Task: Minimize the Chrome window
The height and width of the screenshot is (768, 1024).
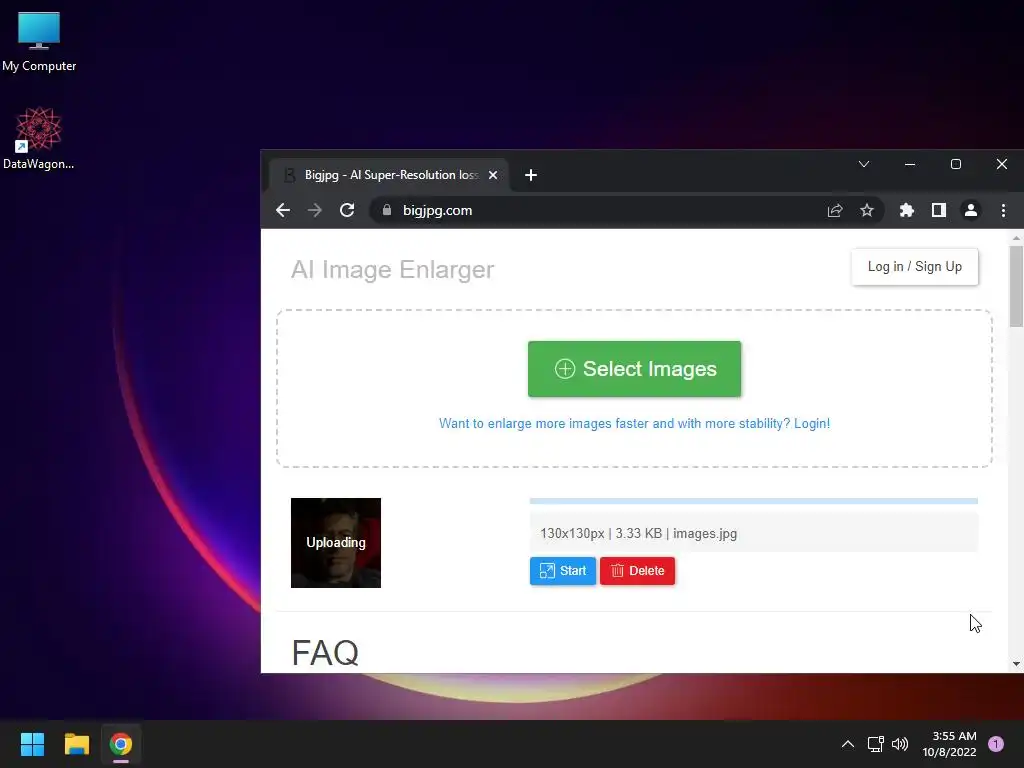Action: pyautogui.click(x=910, y=164)
